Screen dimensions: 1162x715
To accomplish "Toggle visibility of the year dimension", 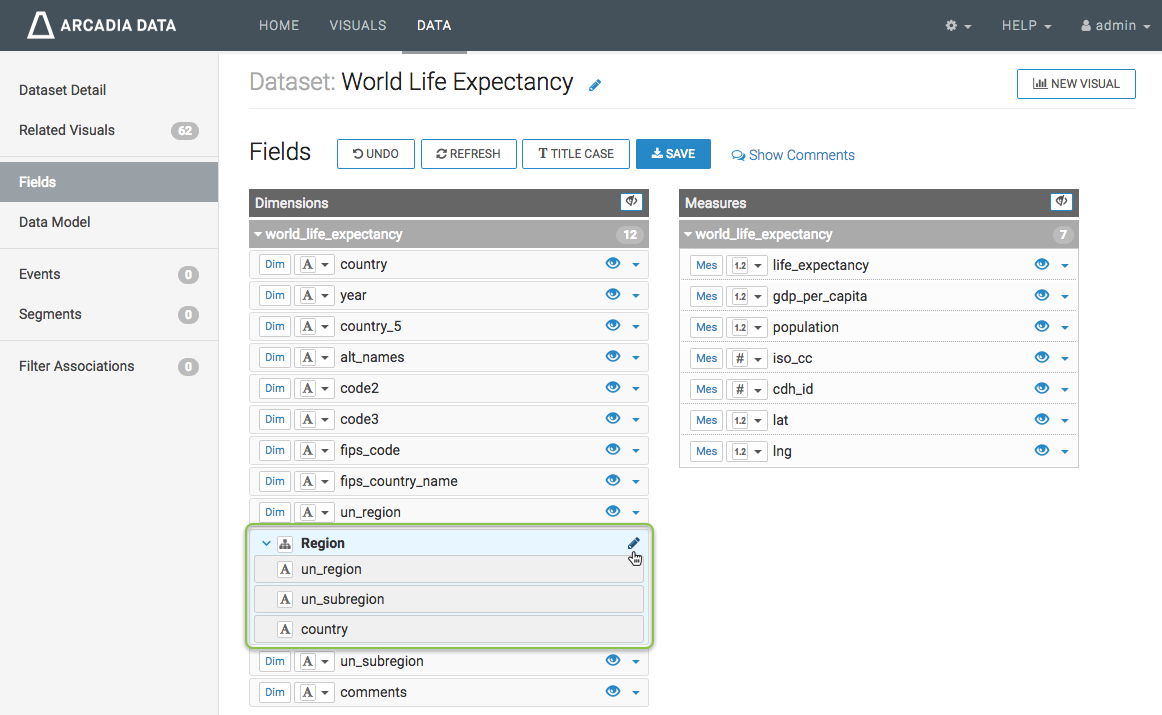I will 613,295.
